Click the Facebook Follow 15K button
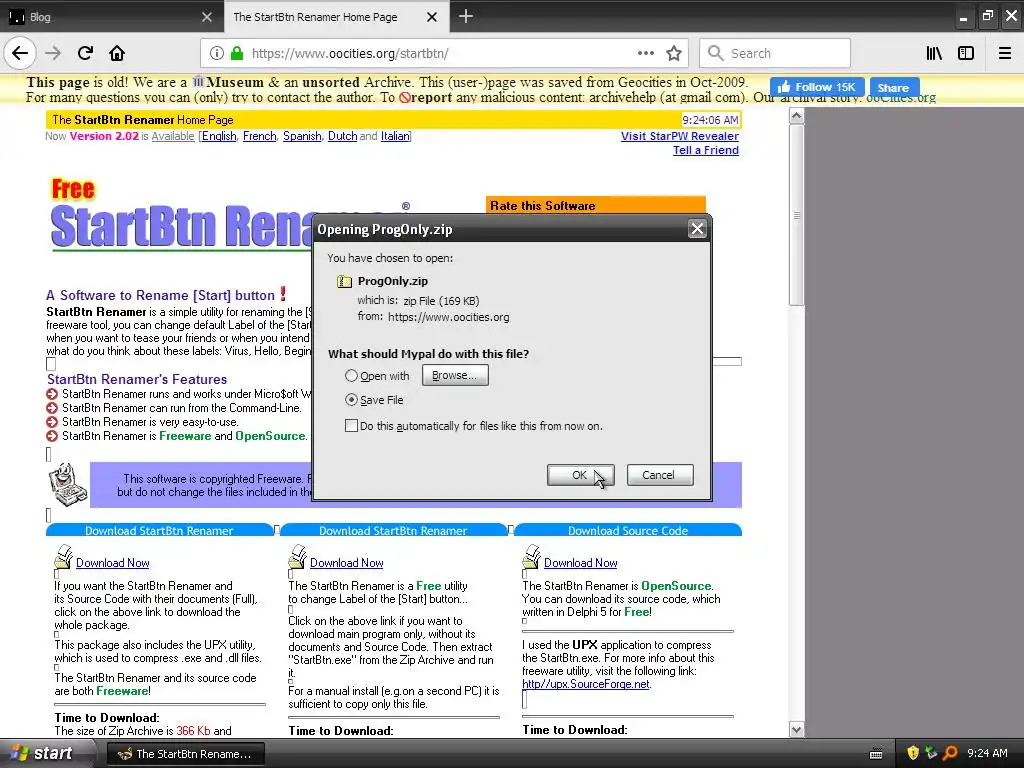Screen dimensions: 1024x768 (x=817, y=87)
